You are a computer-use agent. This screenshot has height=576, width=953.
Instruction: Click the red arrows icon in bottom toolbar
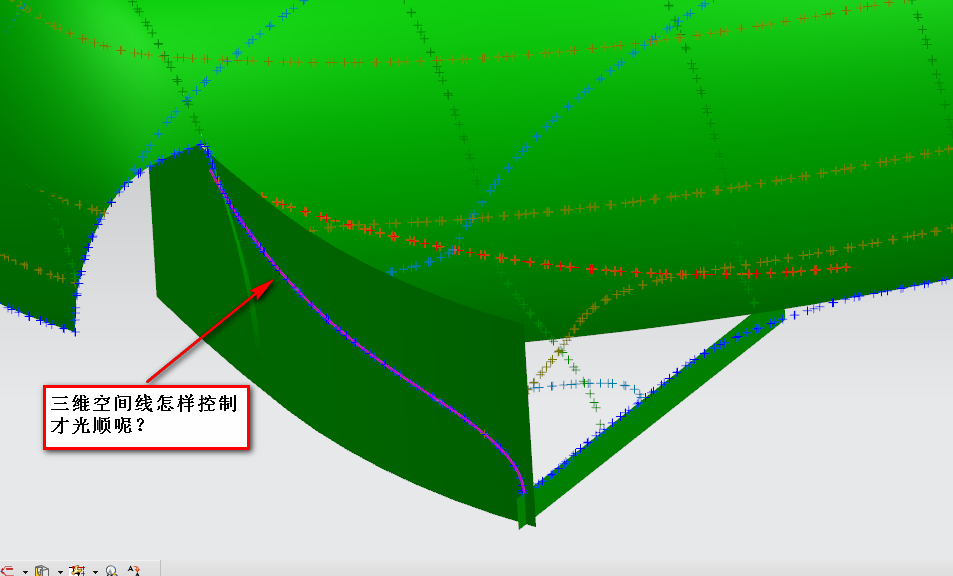click(6, 571)
